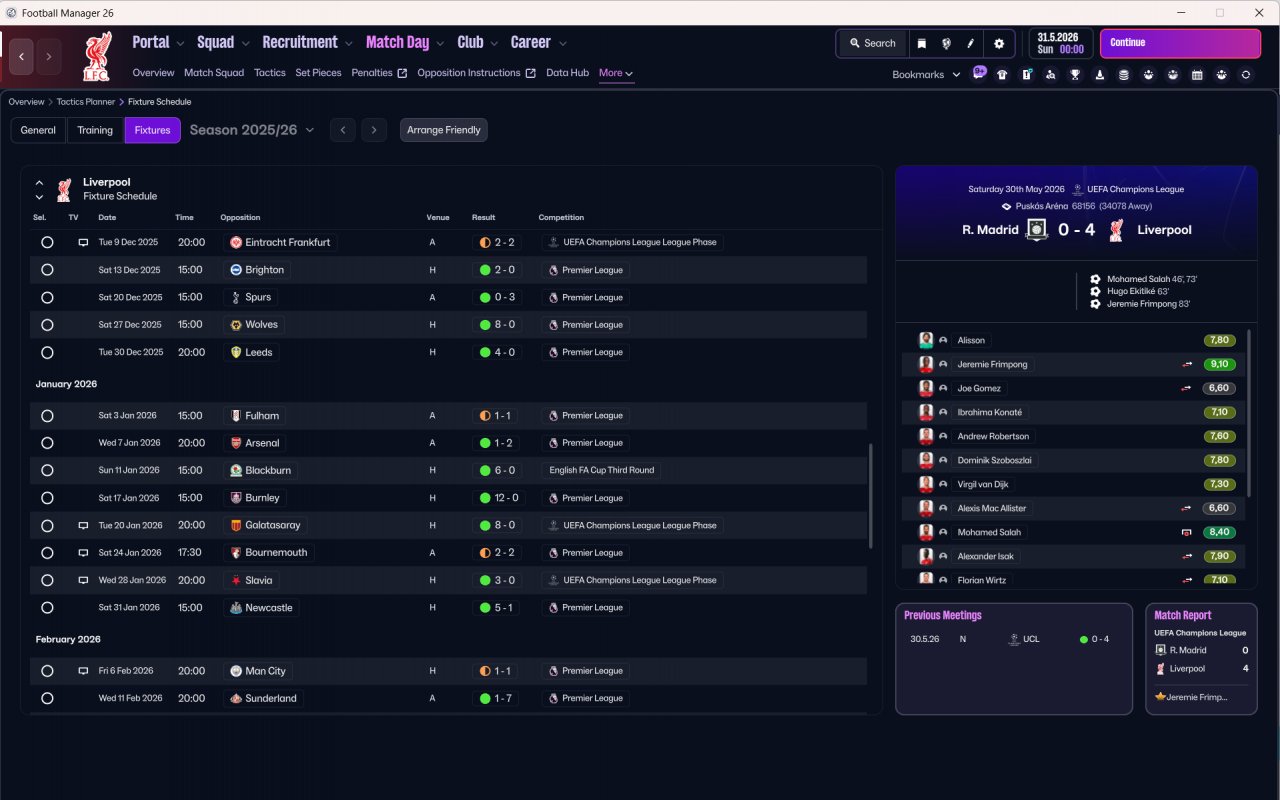Go to the next season using right arrow
The image size is (1280, 800).
374,130
